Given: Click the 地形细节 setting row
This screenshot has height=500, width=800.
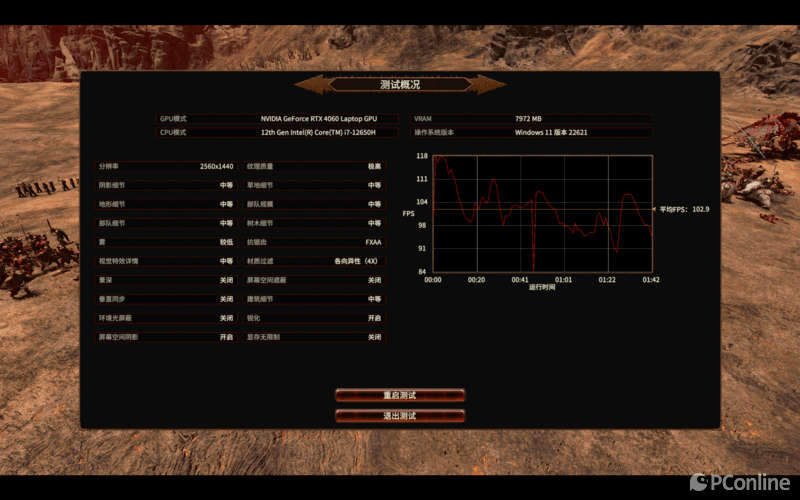Looking at the screenshot, I should coord(166,204).
